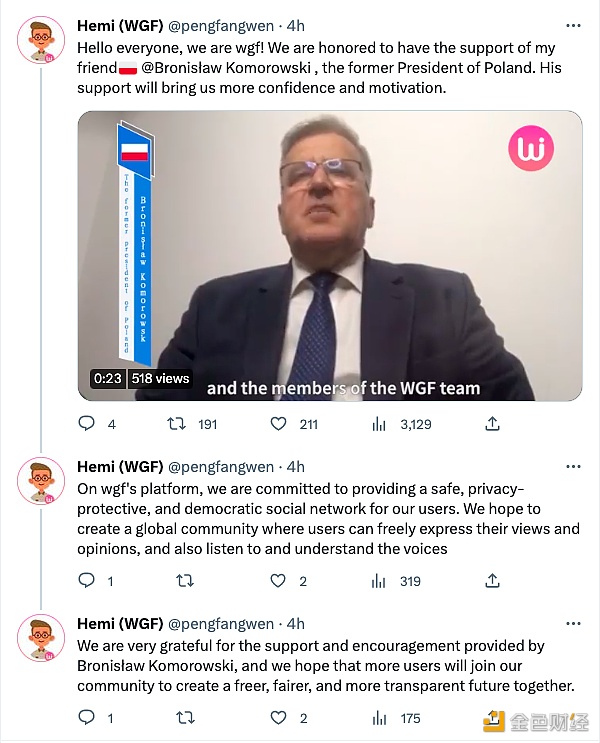Share the first tweet with the video
This screenshot has width=600, height=743.
point(492,424)
